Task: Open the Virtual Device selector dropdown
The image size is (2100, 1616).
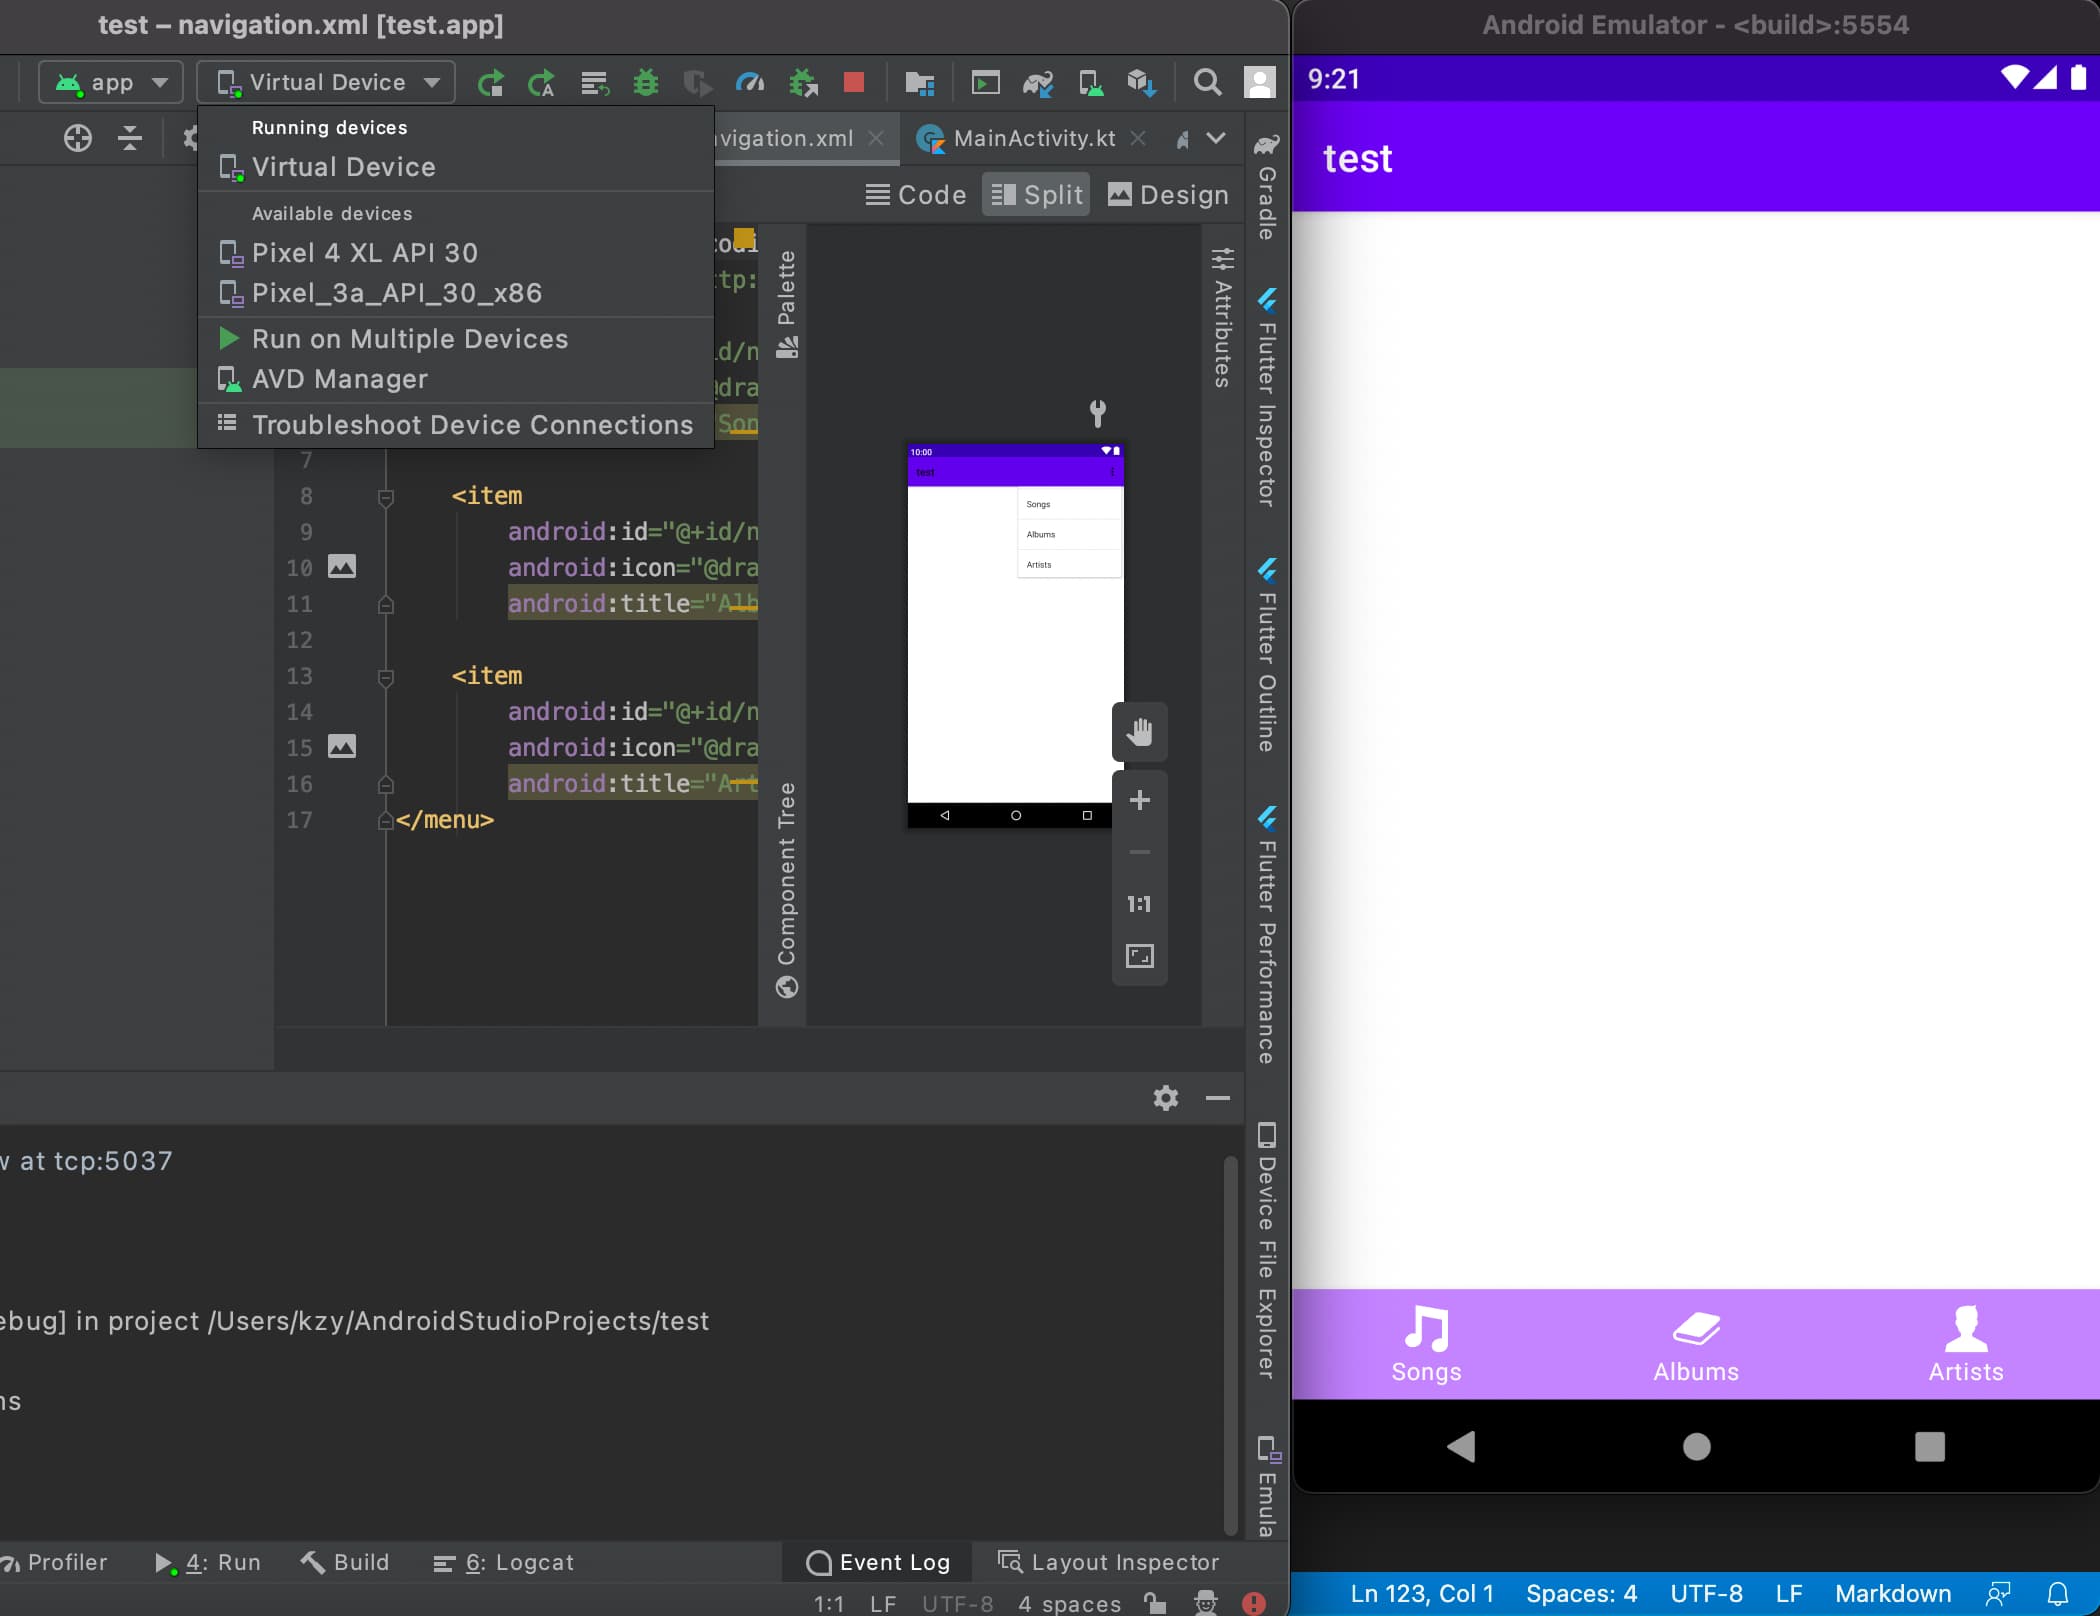Action: pos(326,83)
